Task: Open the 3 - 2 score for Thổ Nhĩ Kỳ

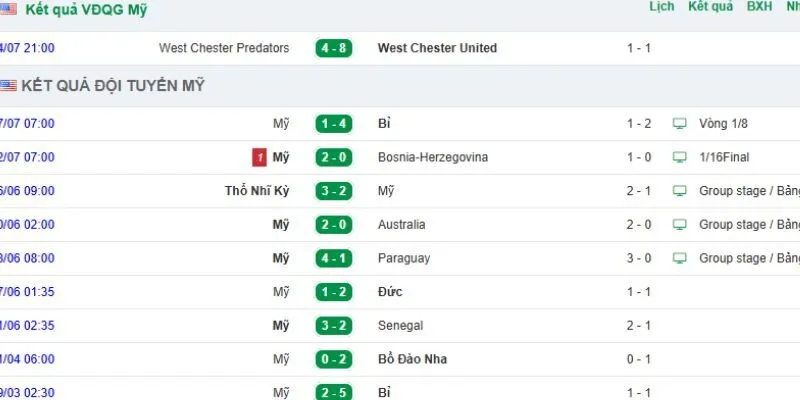Action: pos(334,191)
